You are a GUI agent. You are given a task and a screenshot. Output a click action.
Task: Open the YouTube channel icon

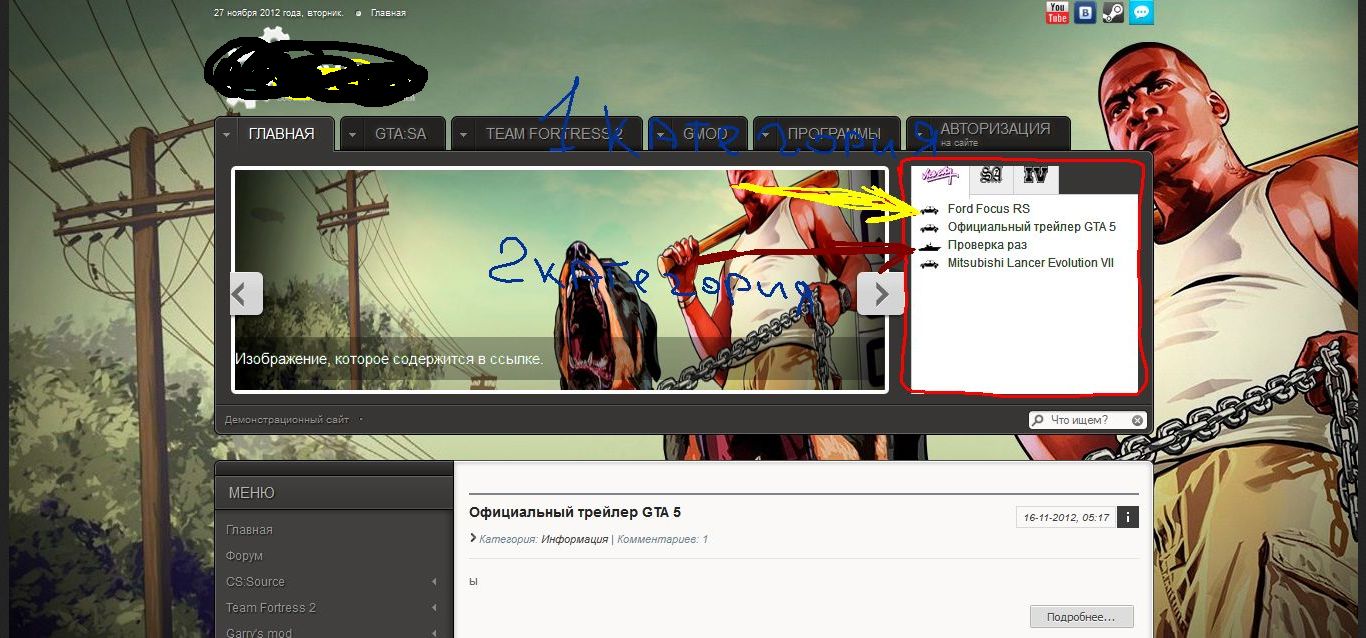coord(1057,12)
